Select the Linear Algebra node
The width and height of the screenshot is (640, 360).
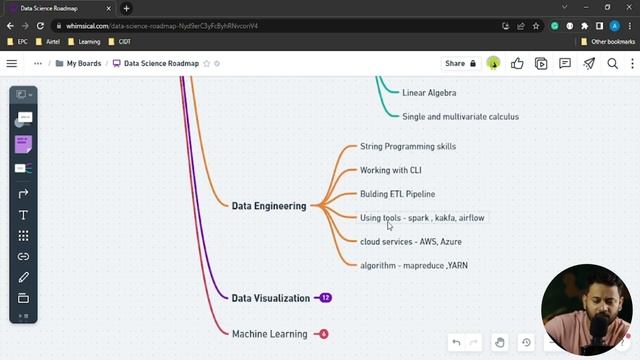[429, 93]
